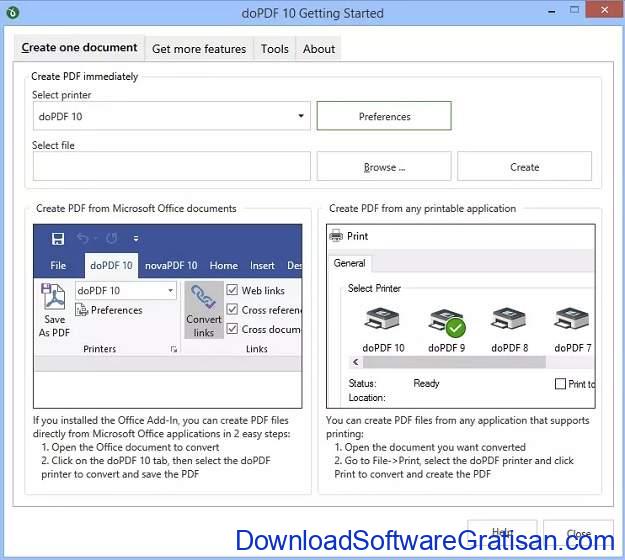
Task: Toggle the Cross document checkbox
Action: pyautogui.click(x=232, y=329)
